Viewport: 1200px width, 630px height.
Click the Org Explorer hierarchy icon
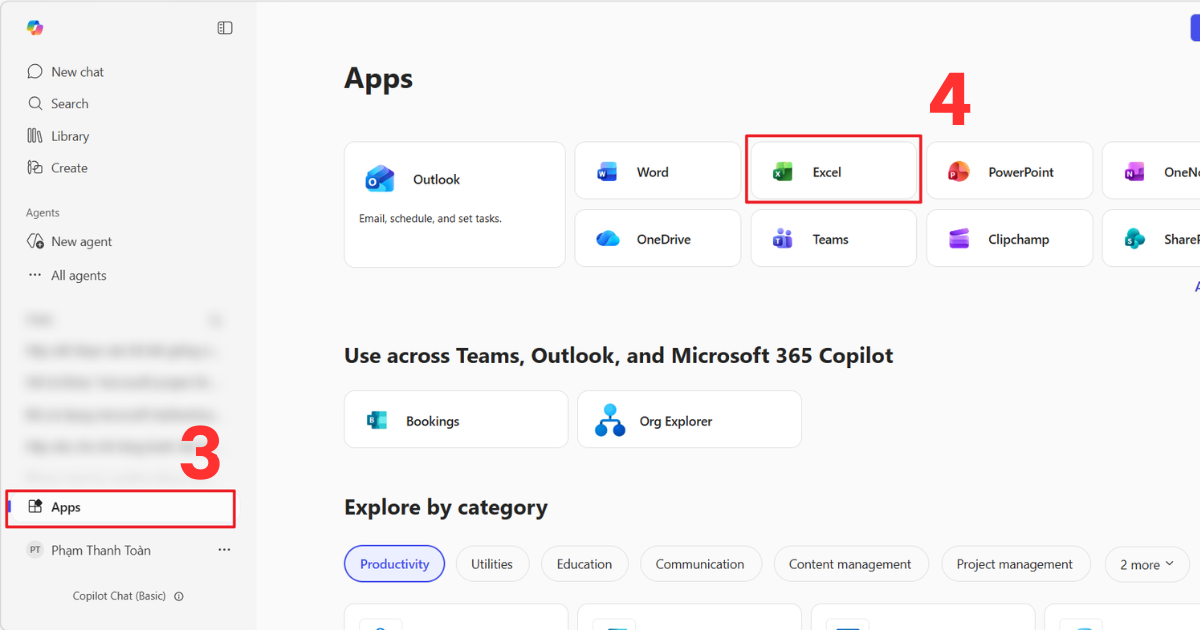click(x=610, y=421)
